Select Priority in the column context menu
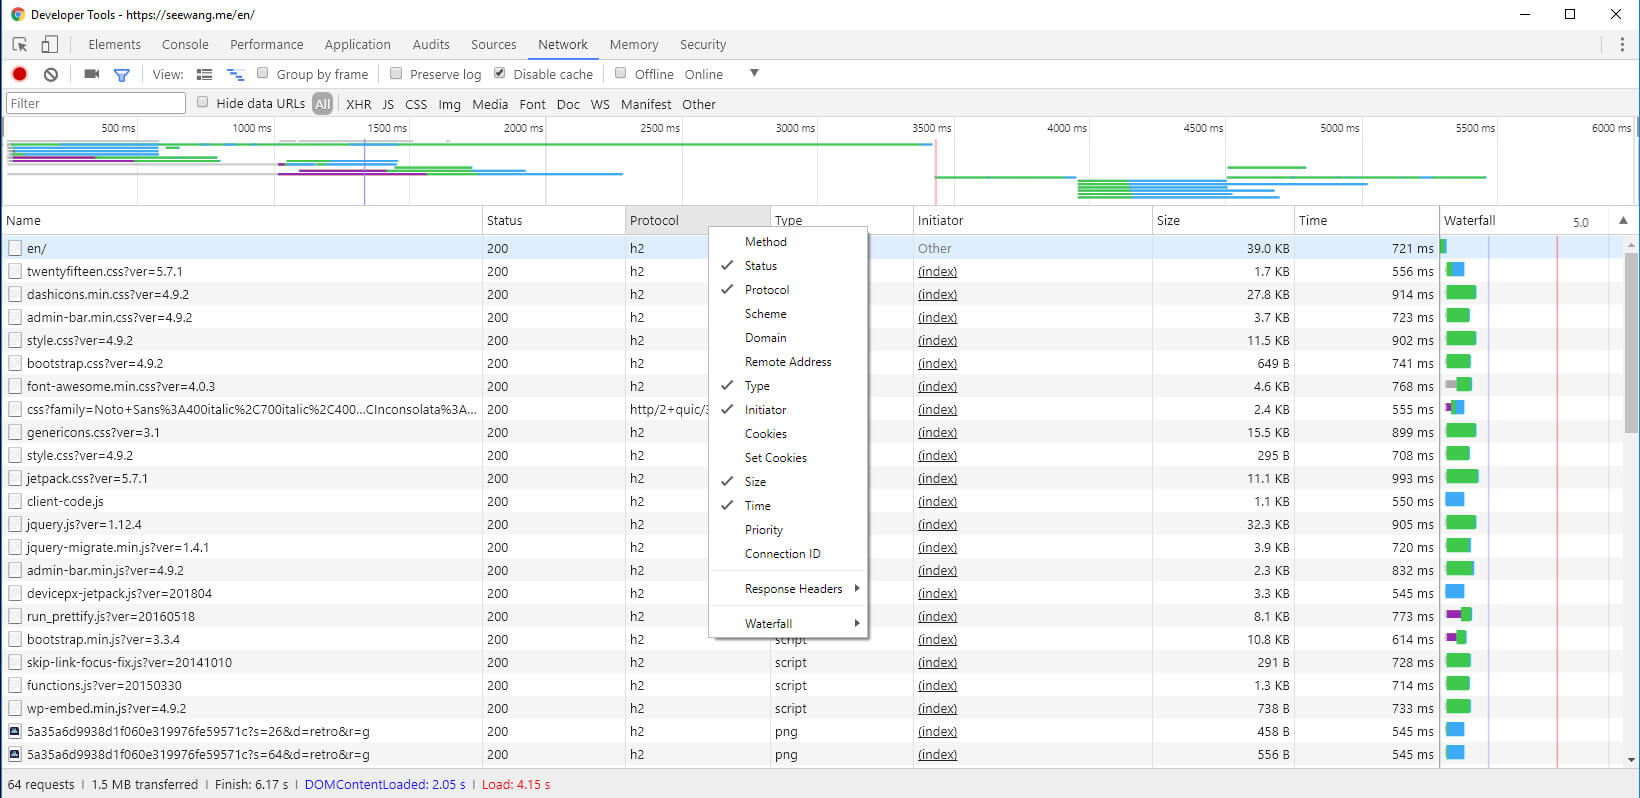The height and width of the screenshot is (798, 1640). pos(787,530)
